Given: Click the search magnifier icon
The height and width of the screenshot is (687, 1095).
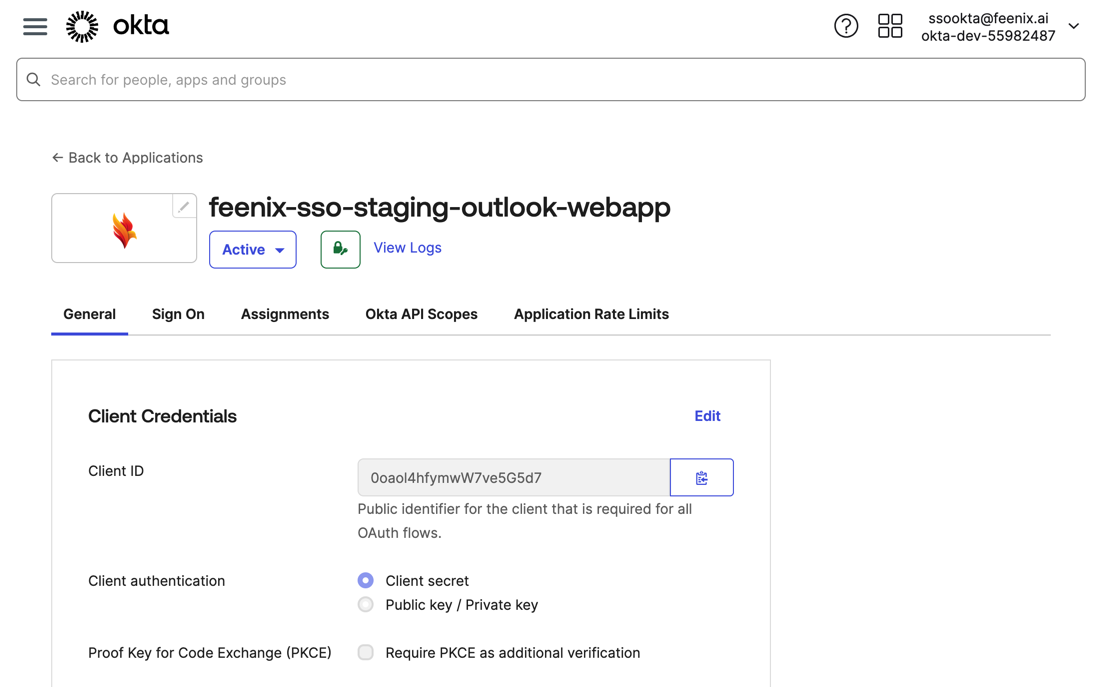Looking at the screenshot, I should (34, 80).
